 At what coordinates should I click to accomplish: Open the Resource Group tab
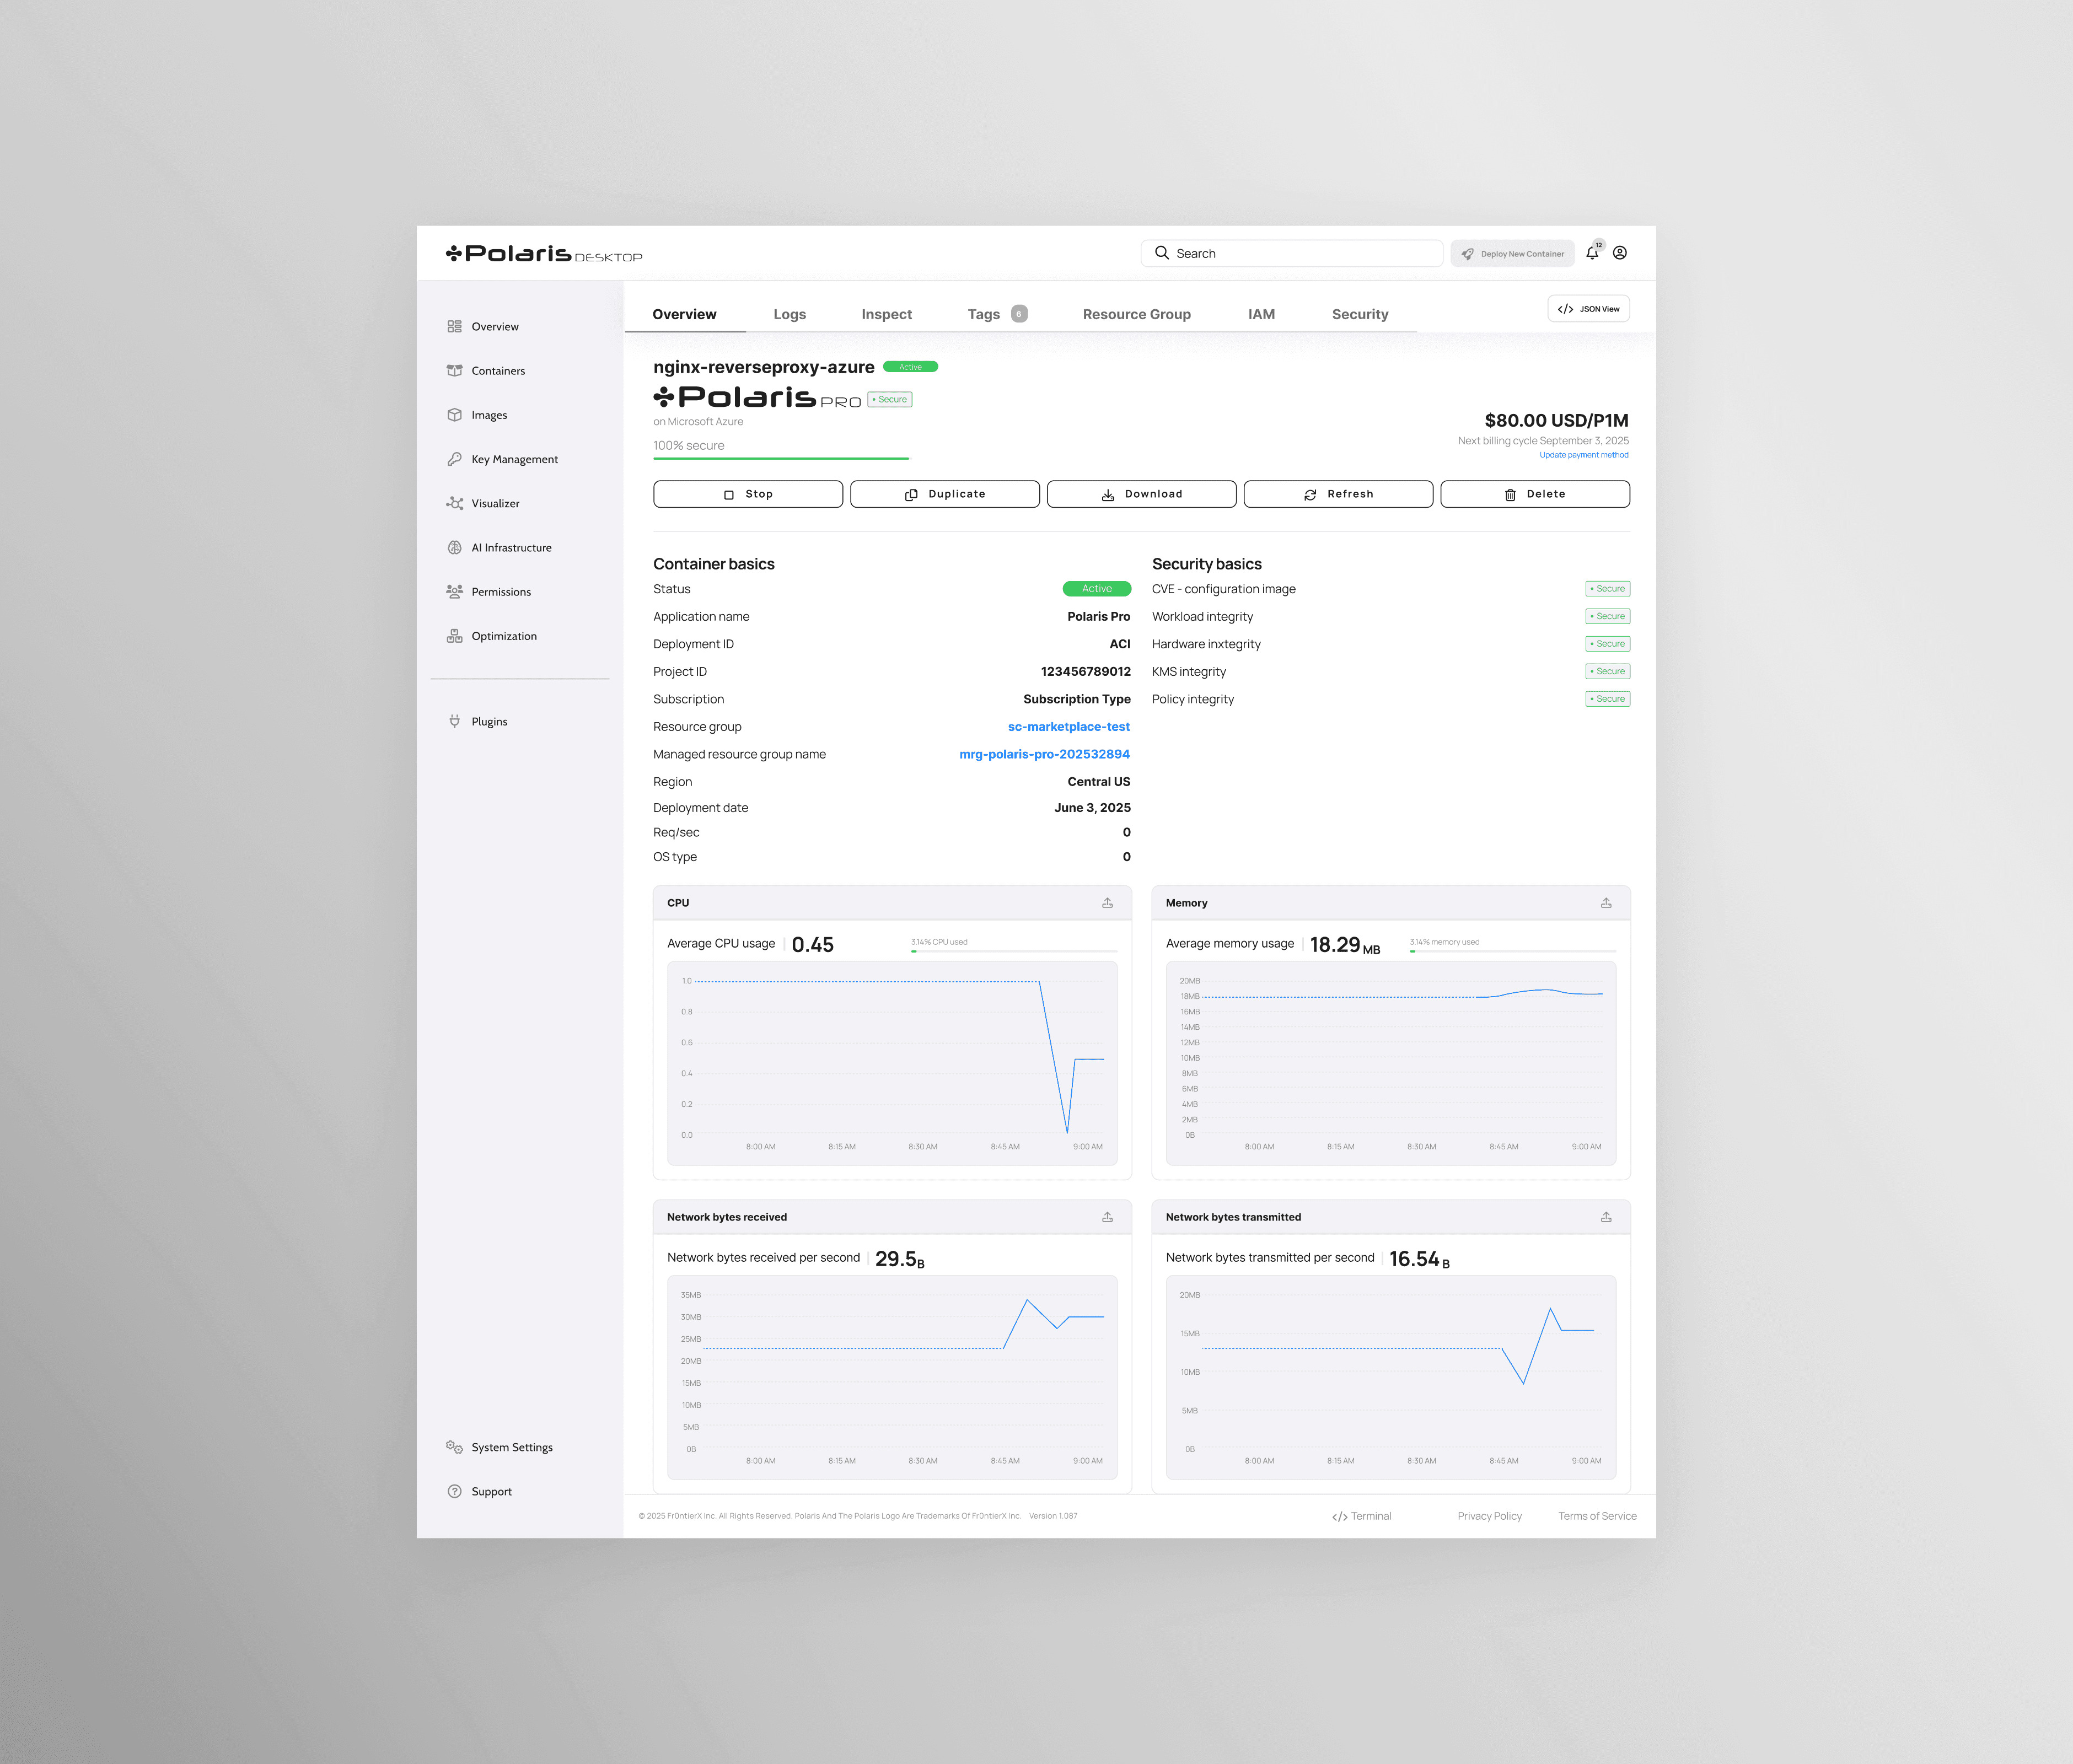click(1136, 314)
